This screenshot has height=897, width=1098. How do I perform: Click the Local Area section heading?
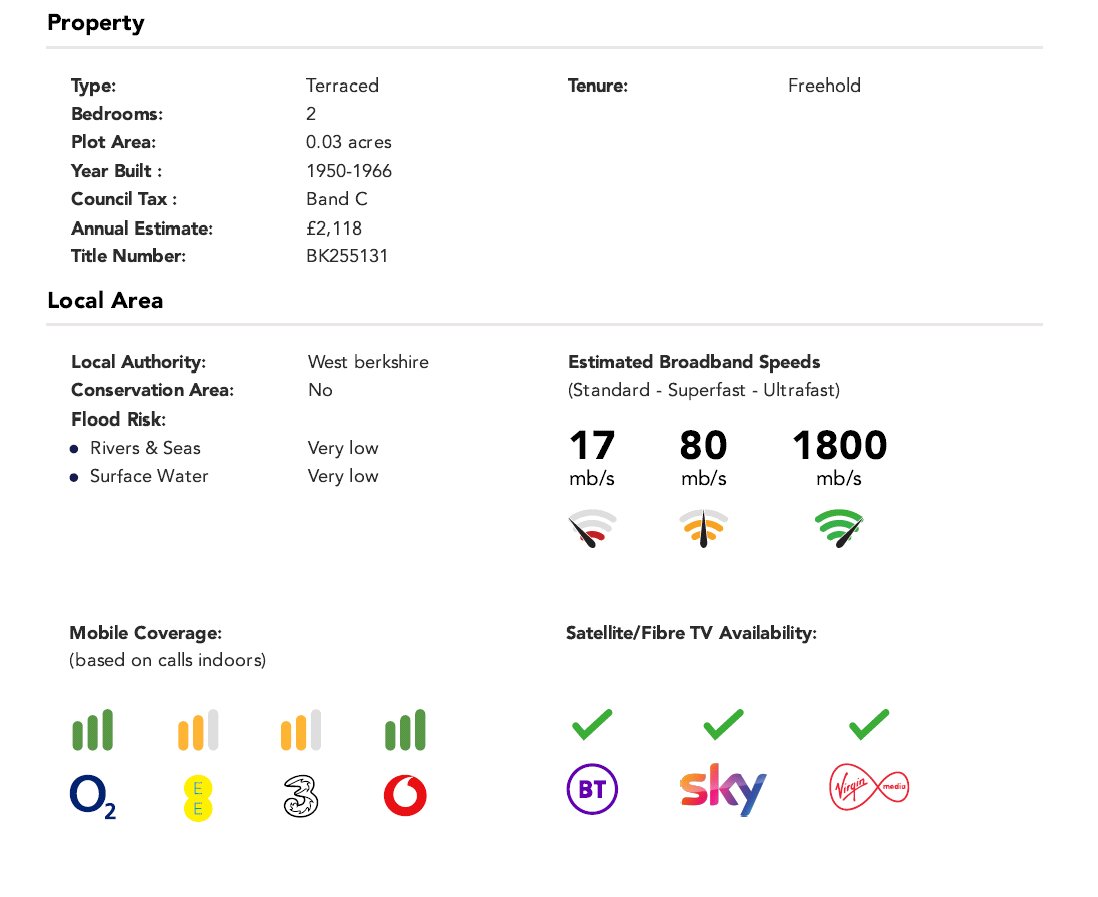click(x=105, y=300)
